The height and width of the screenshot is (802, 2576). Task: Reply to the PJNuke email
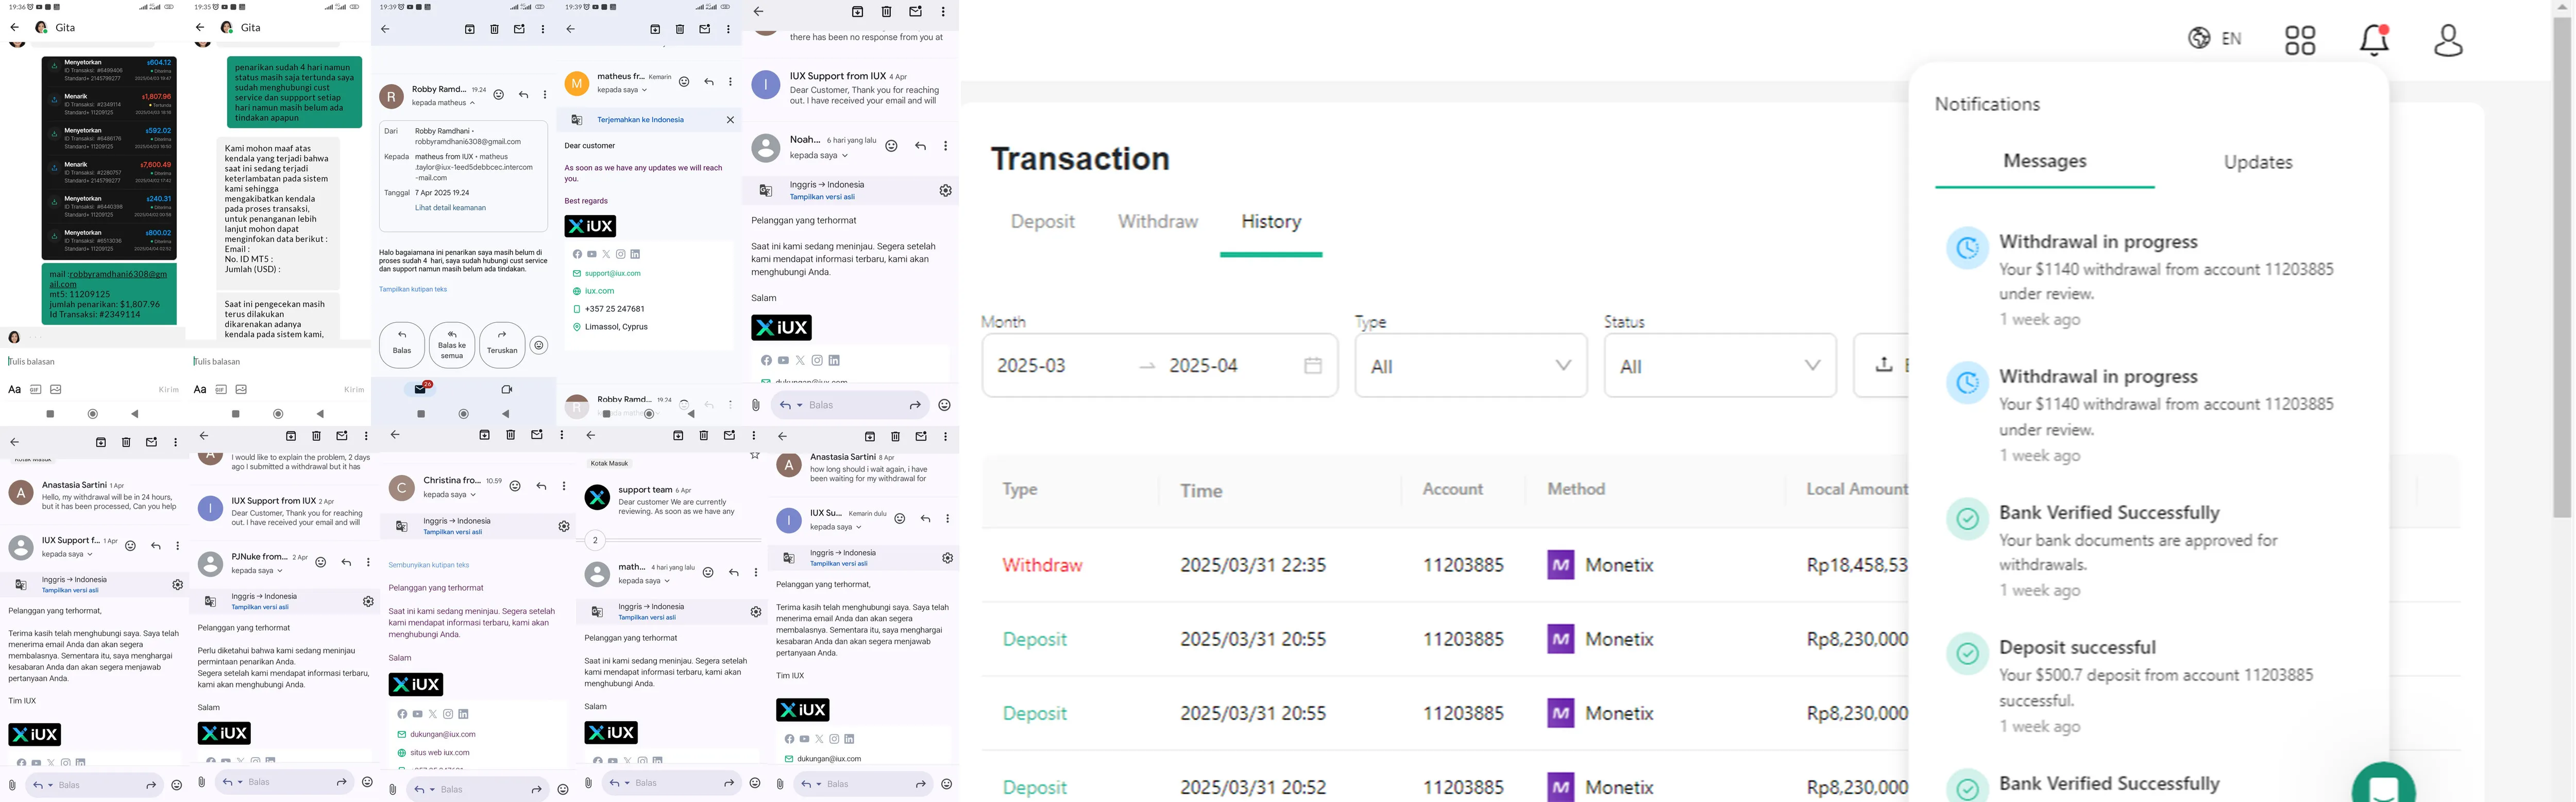(x=346, y=562)
